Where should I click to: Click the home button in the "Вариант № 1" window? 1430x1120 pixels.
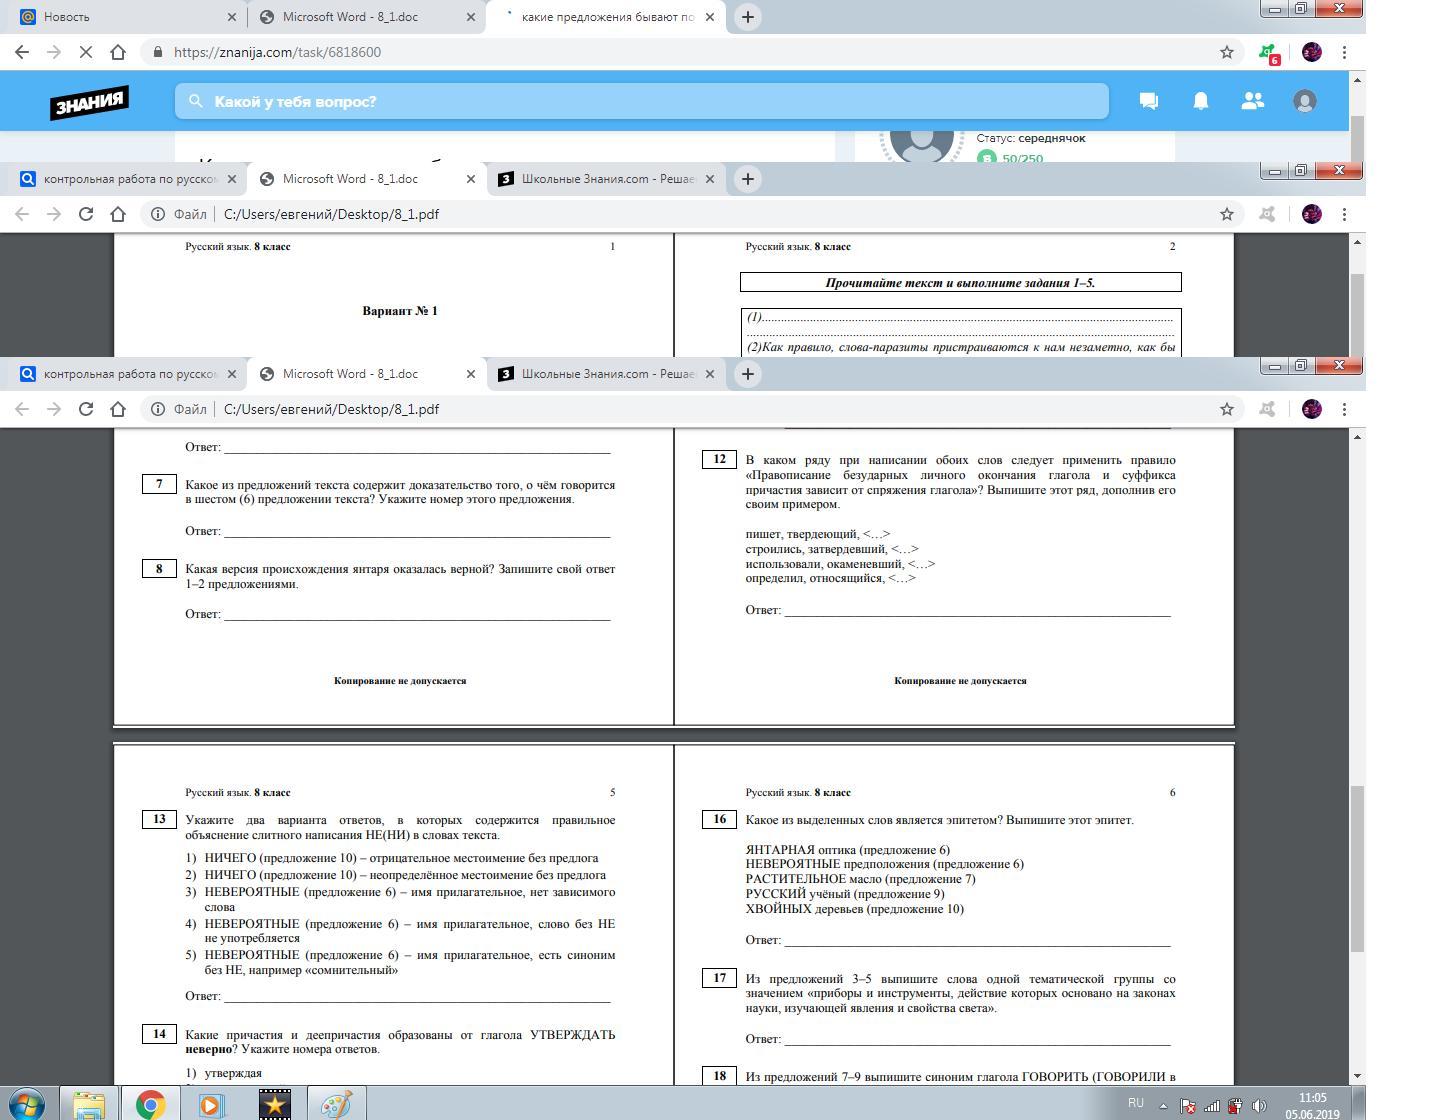(118, 214)
